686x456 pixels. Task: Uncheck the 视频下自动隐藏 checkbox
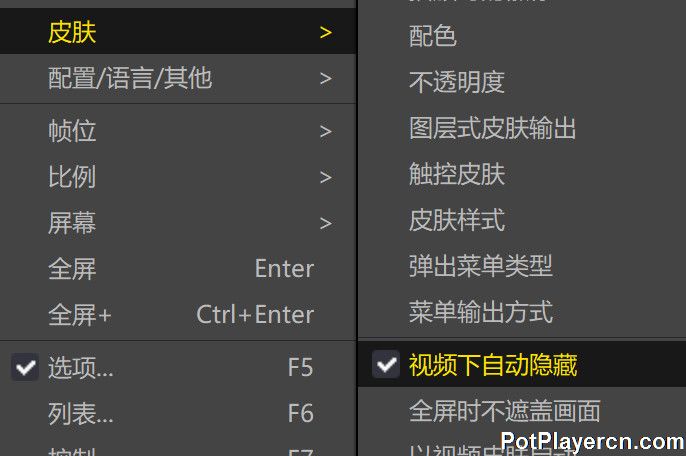click(x=386, y=364)
